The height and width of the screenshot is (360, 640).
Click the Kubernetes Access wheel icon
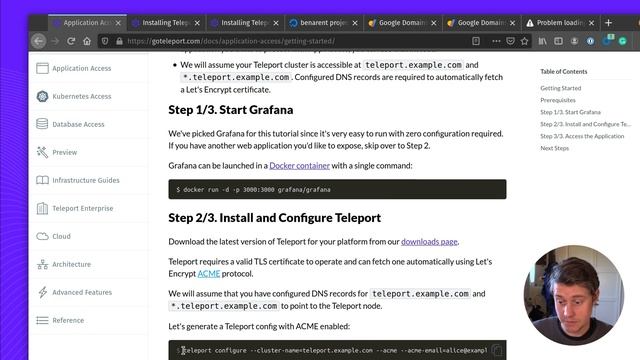click(42, 96)
